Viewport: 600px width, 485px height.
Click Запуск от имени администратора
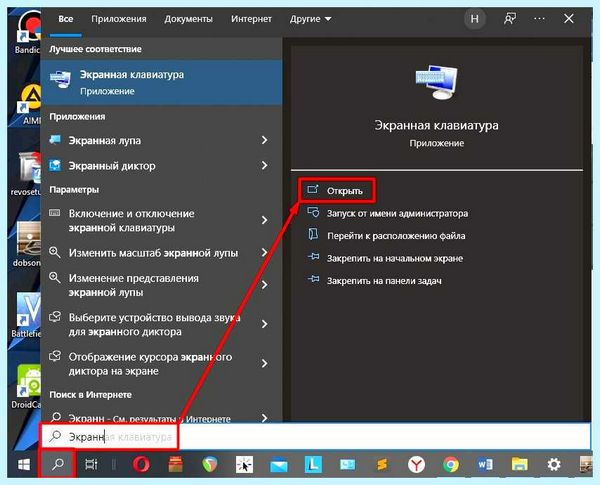(x=388, y=213)
